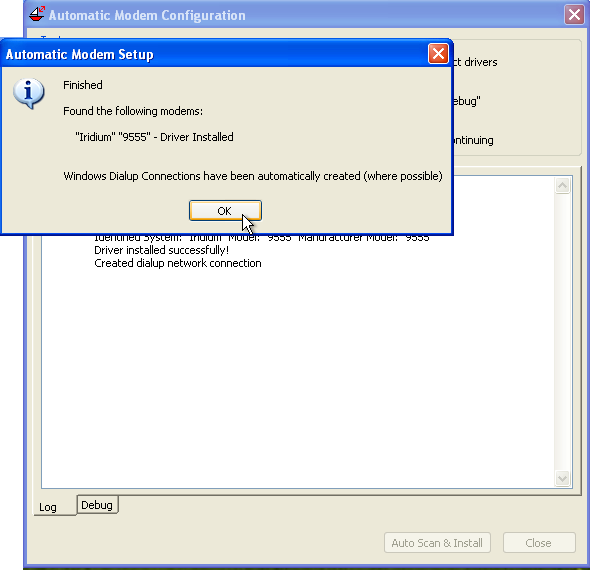This screenshot has height=570, width=590.
Task: Switch to the Debug tab
Action: coord(97,505)
